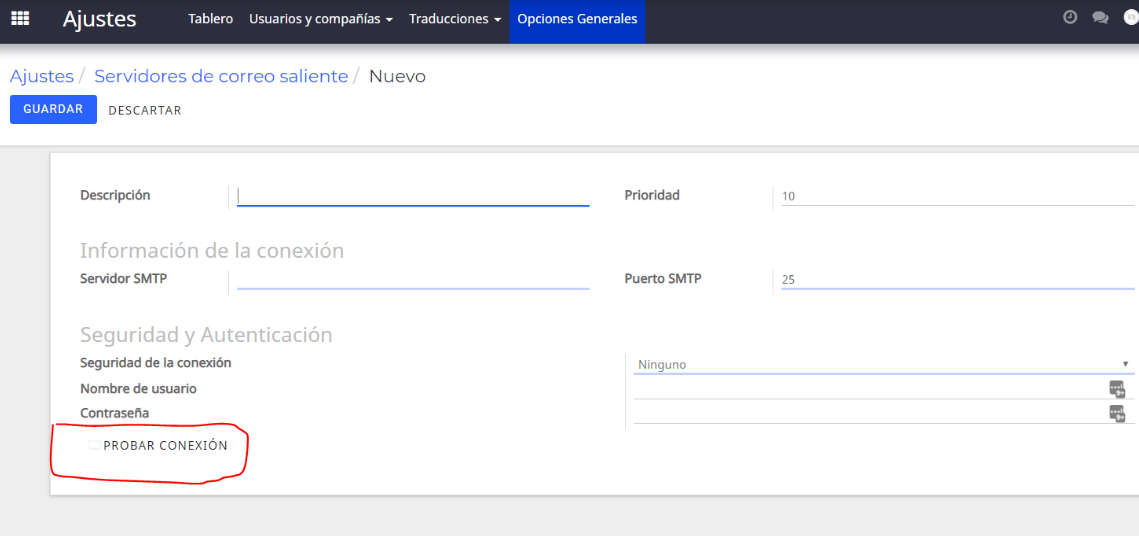Screen dimensions: 1139x536
Task: Click the Contraseña label
Action: point(115,413)
